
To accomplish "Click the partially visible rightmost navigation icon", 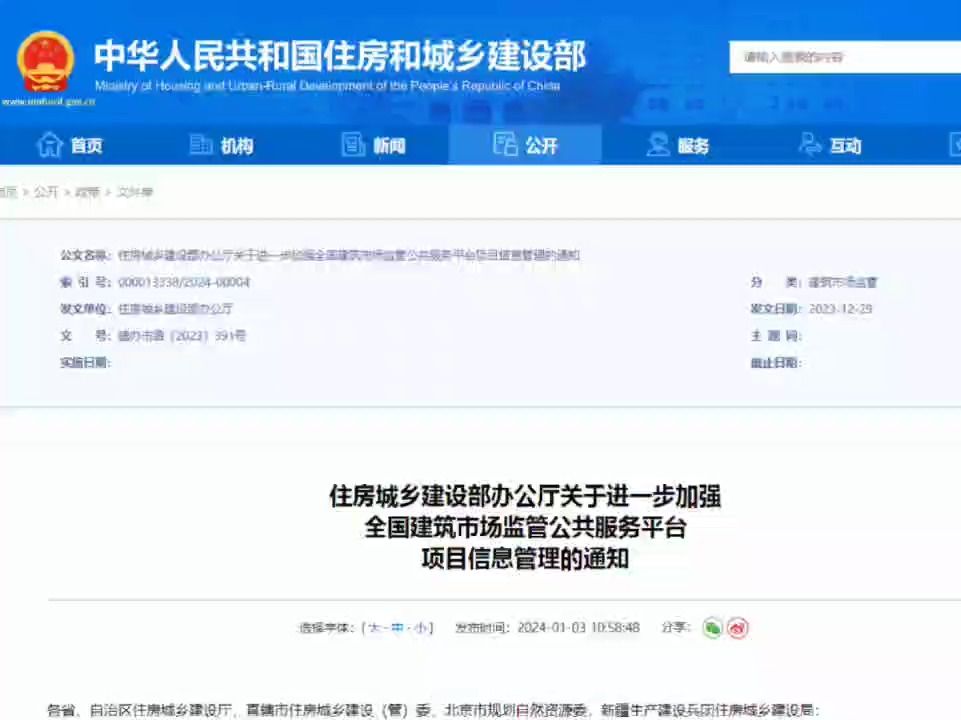I will (x=955, y=145).
